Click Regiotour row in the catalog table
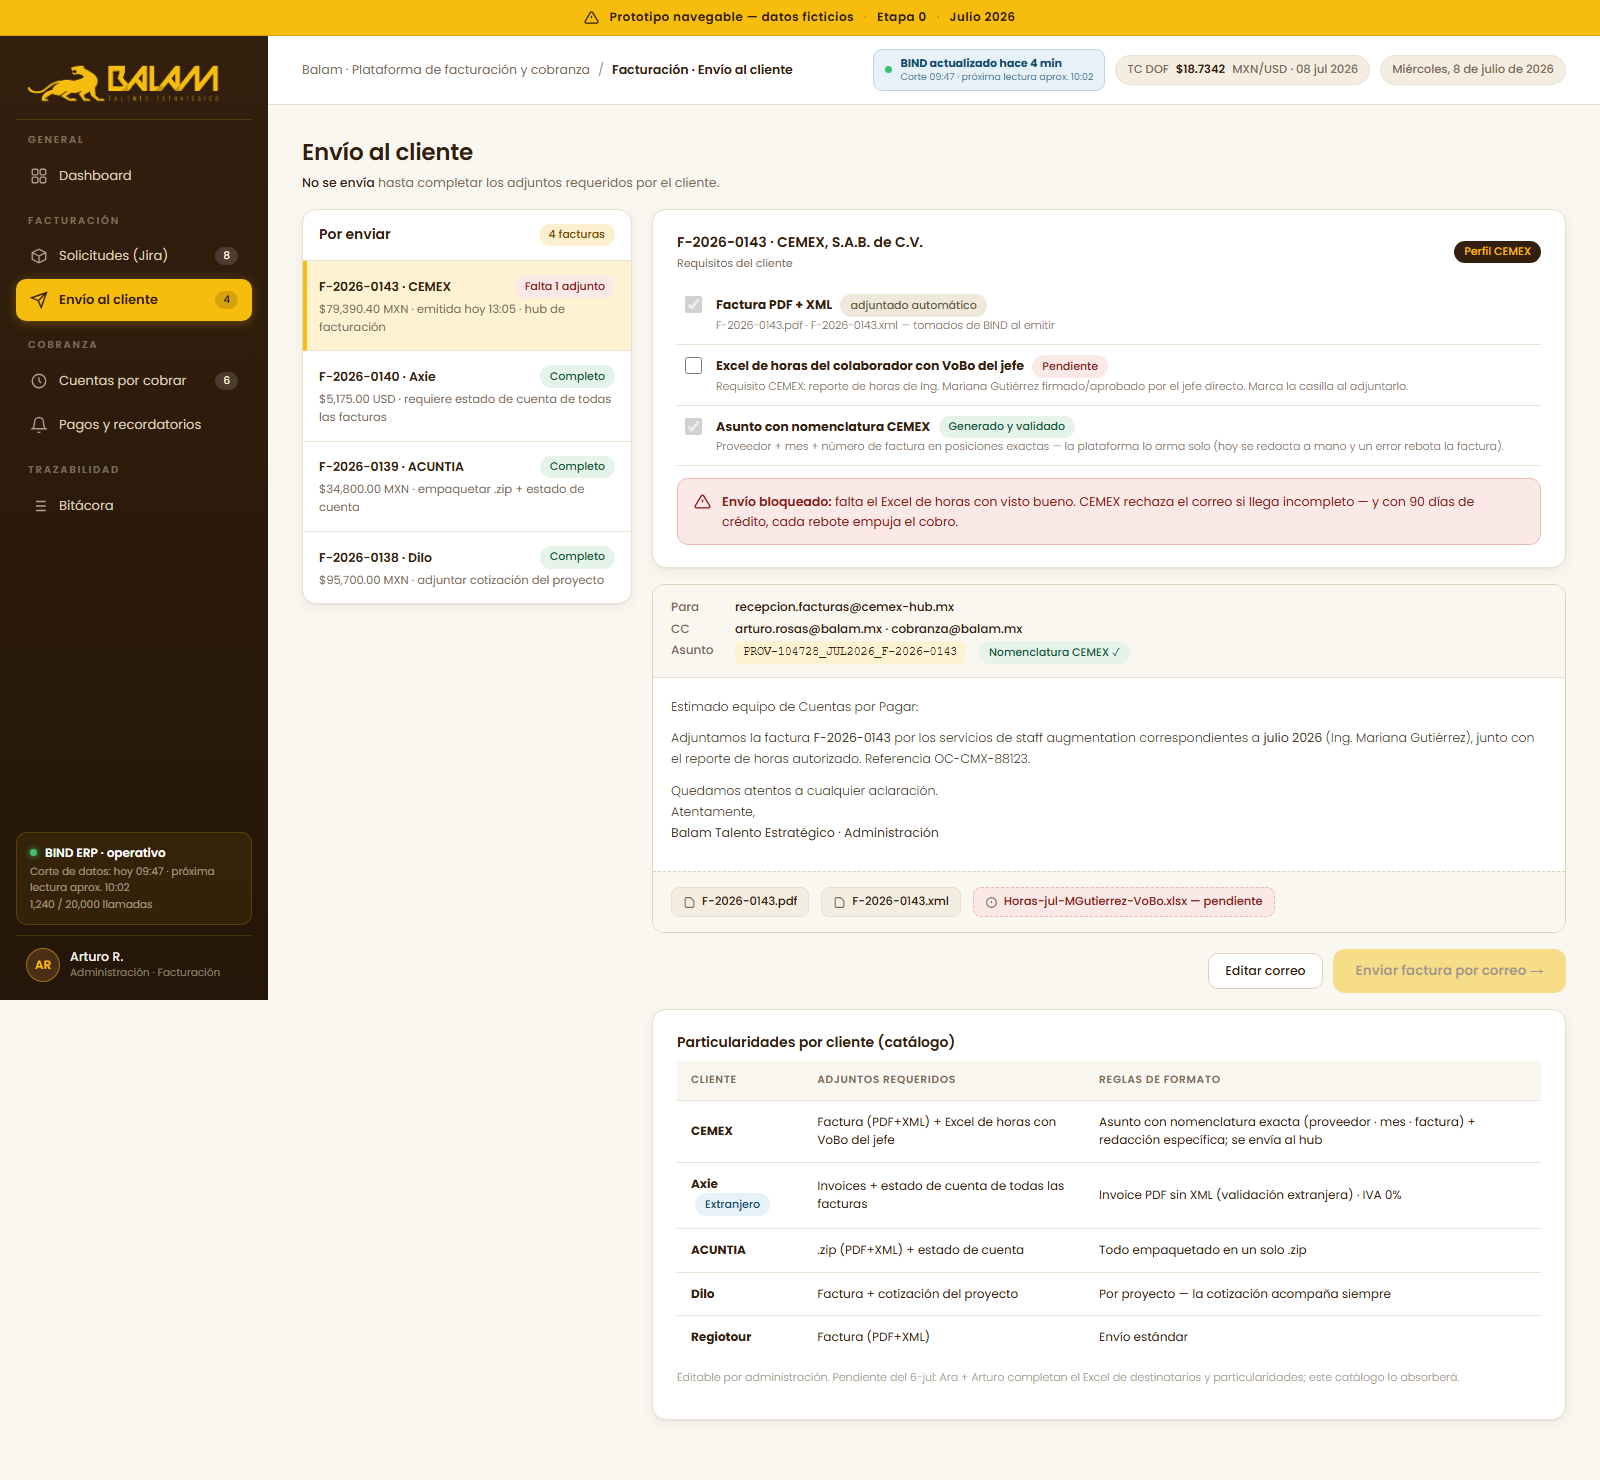Viewport: 1600px width, 1480px height. click(x=1109, y=1337)
